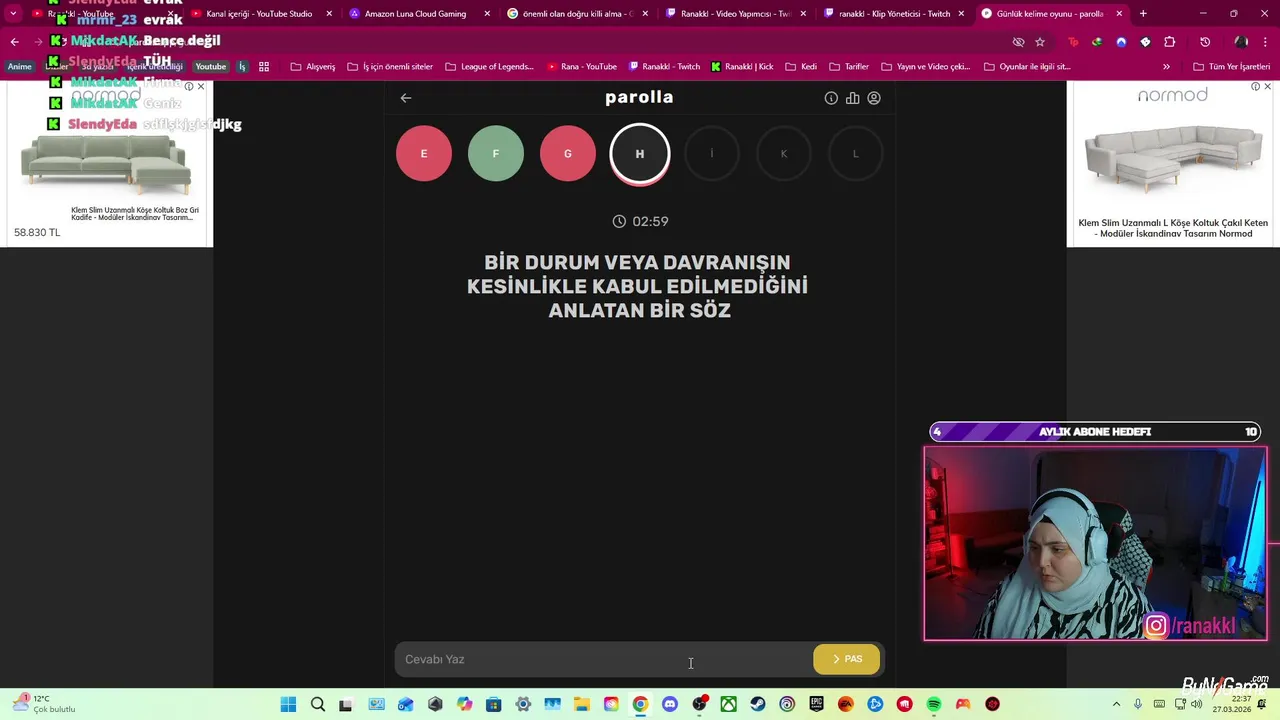Open the Chrome extensions puzzle icon

(1169, 42)
